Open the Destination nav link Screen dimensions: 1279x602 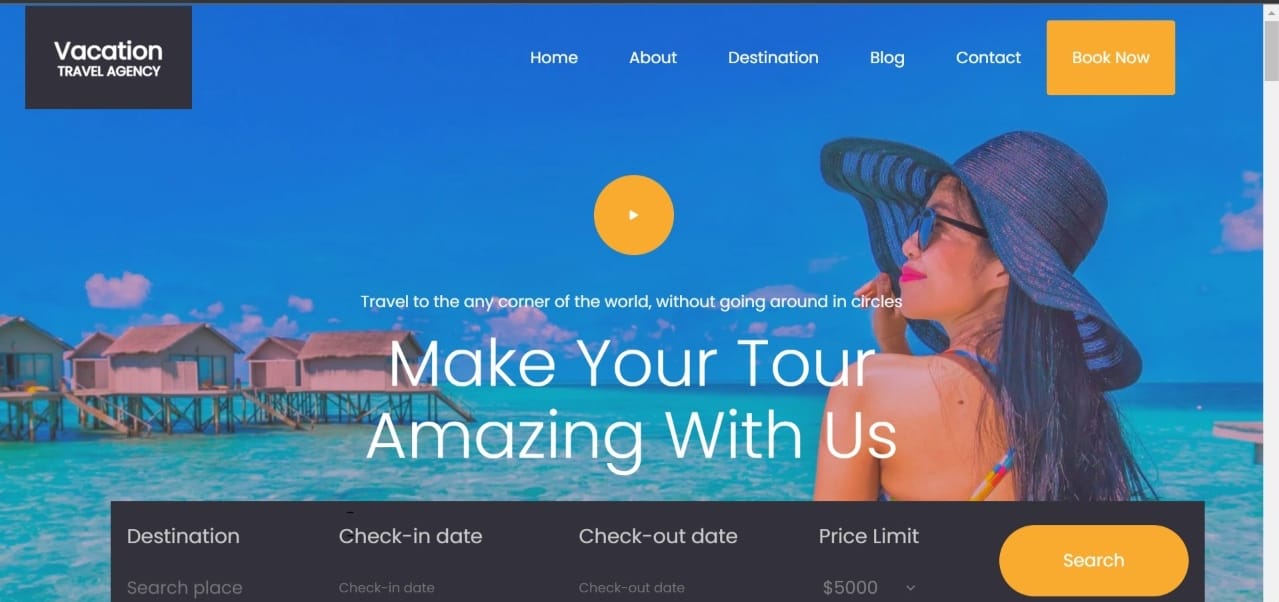pyautogui.click(x=773, y=58)
